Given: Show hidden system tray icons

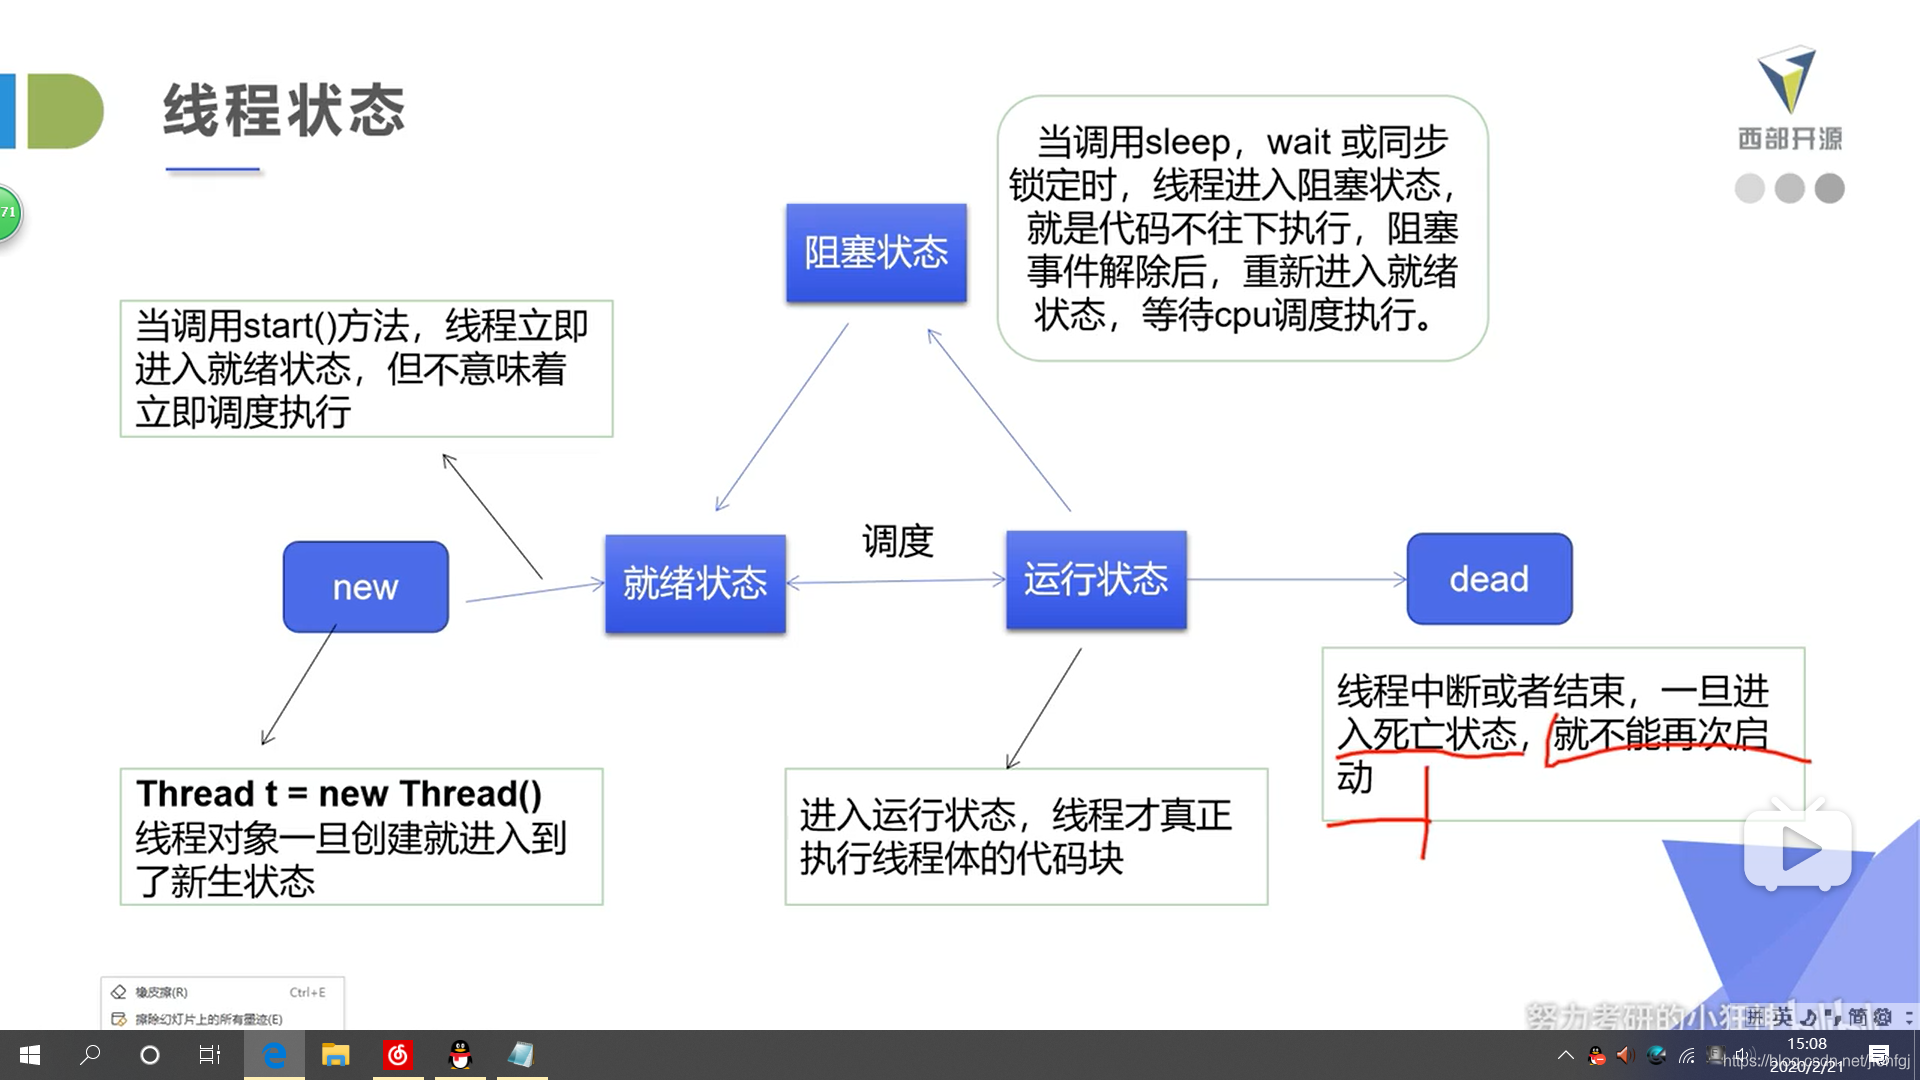Looking at the screenshot, I should tap(1566, 1055).
